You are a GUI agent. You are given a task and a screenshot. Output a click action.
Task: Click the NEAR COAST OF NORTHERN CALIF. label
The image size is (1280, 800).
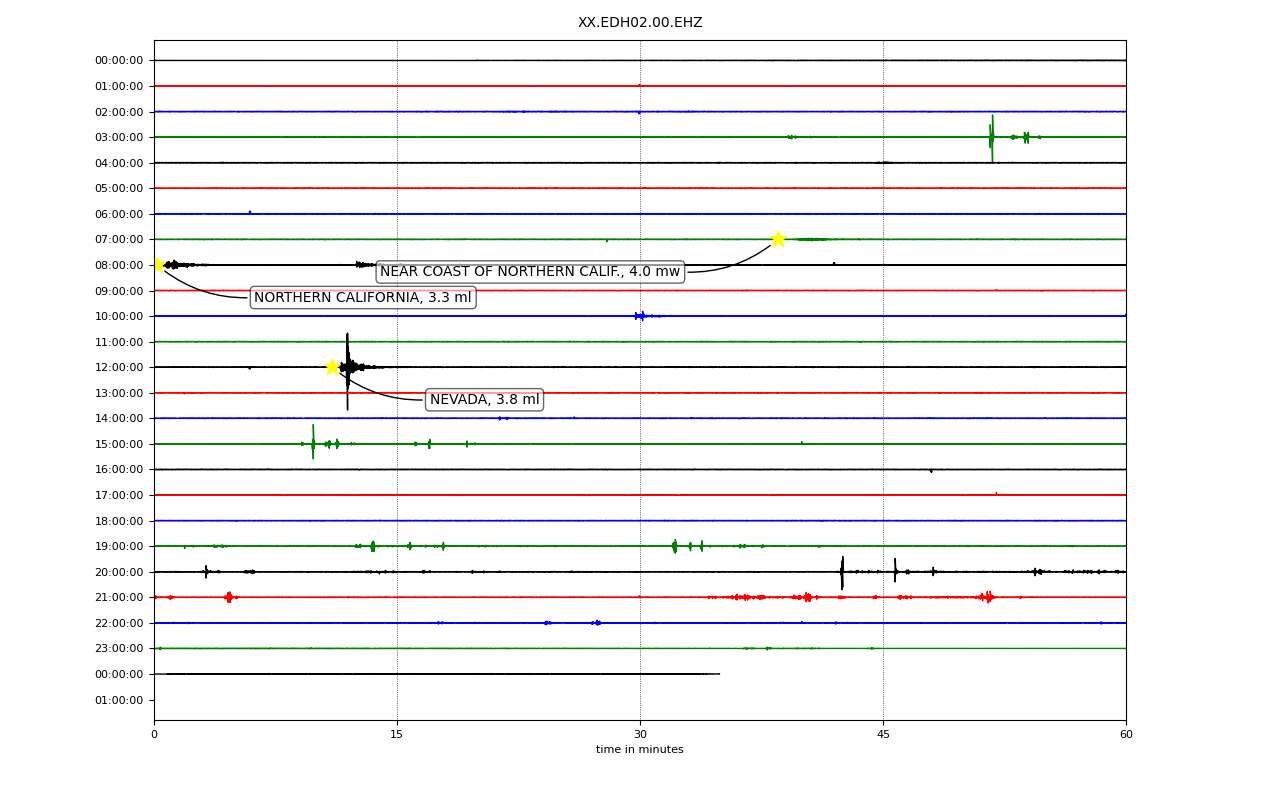(530, 272)
